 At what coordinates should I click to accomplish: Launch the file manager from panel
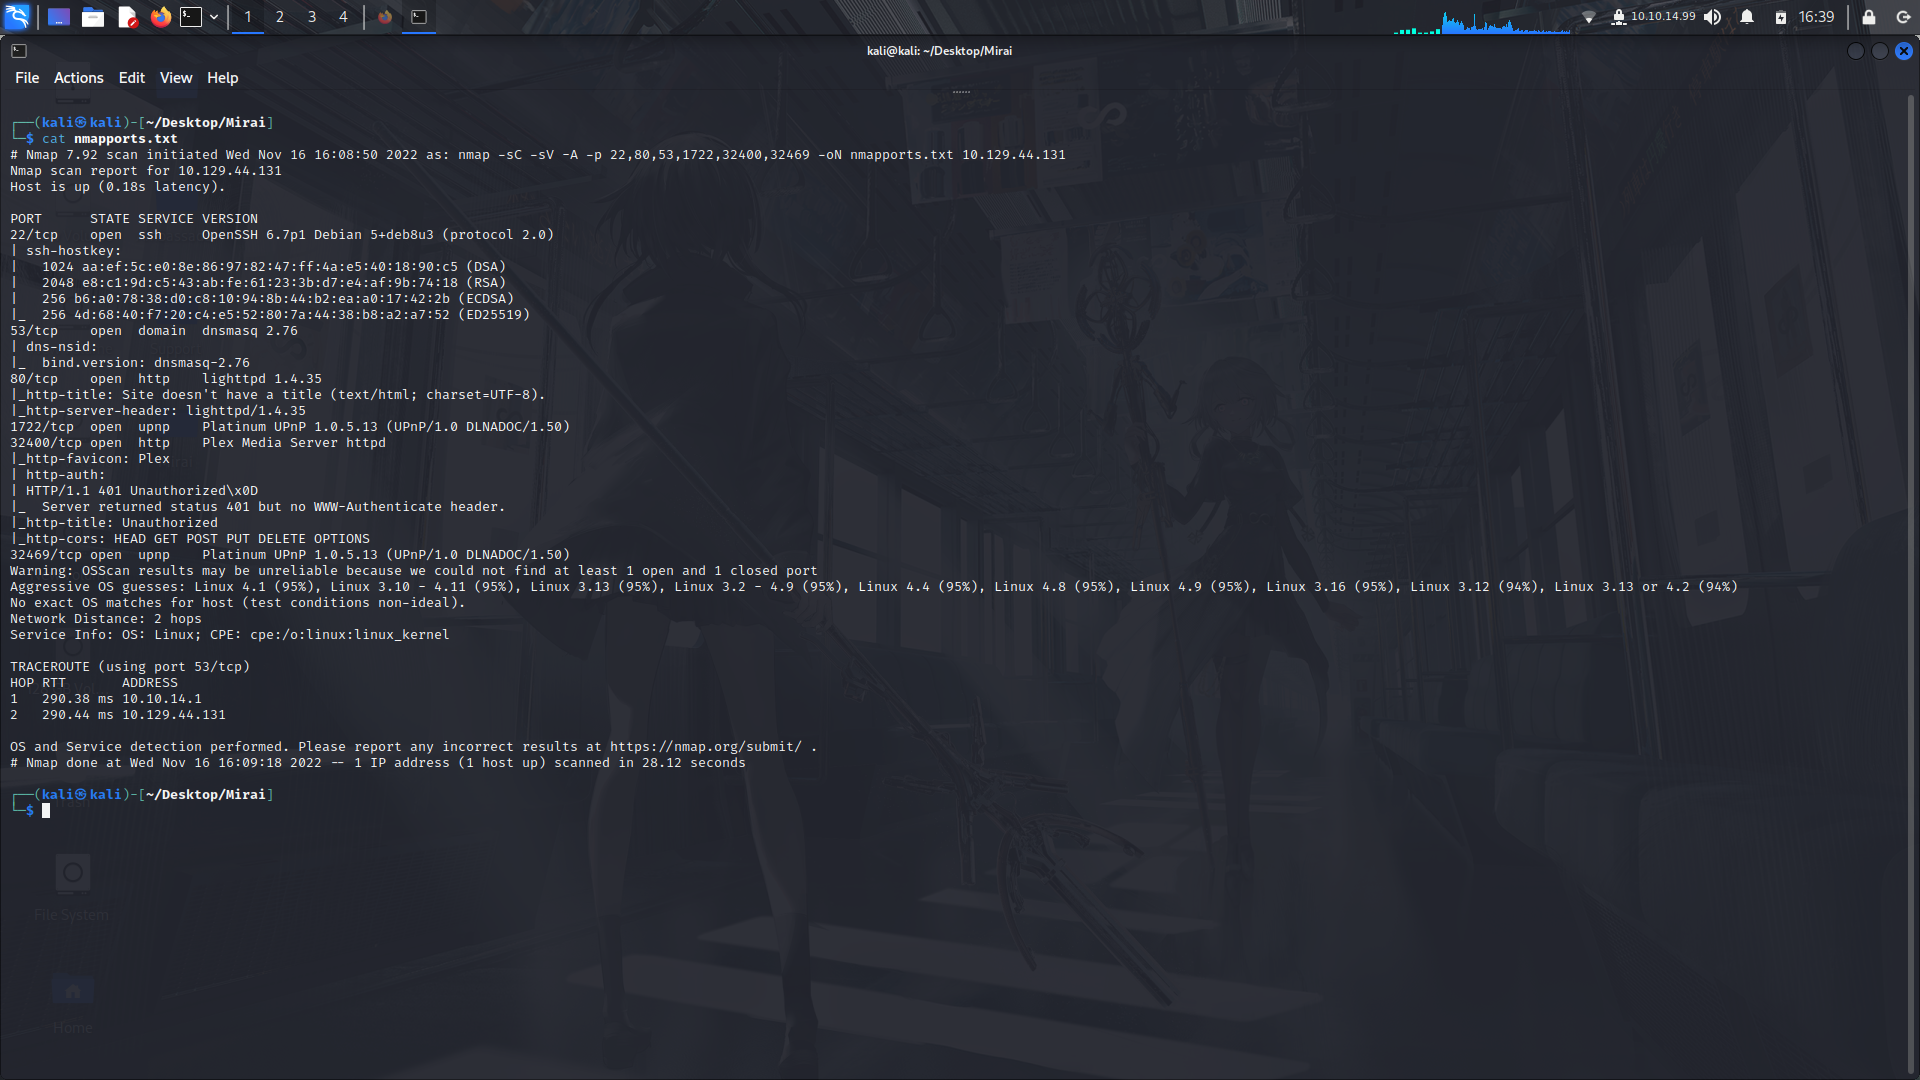[93, 17]
